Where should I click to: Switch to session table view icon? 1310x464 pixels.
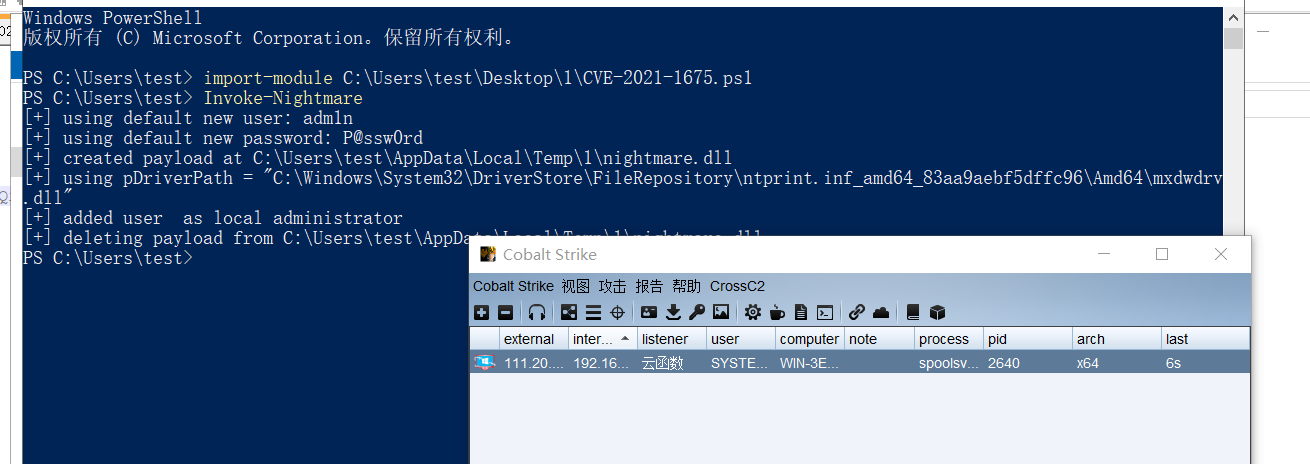(593, 312)
